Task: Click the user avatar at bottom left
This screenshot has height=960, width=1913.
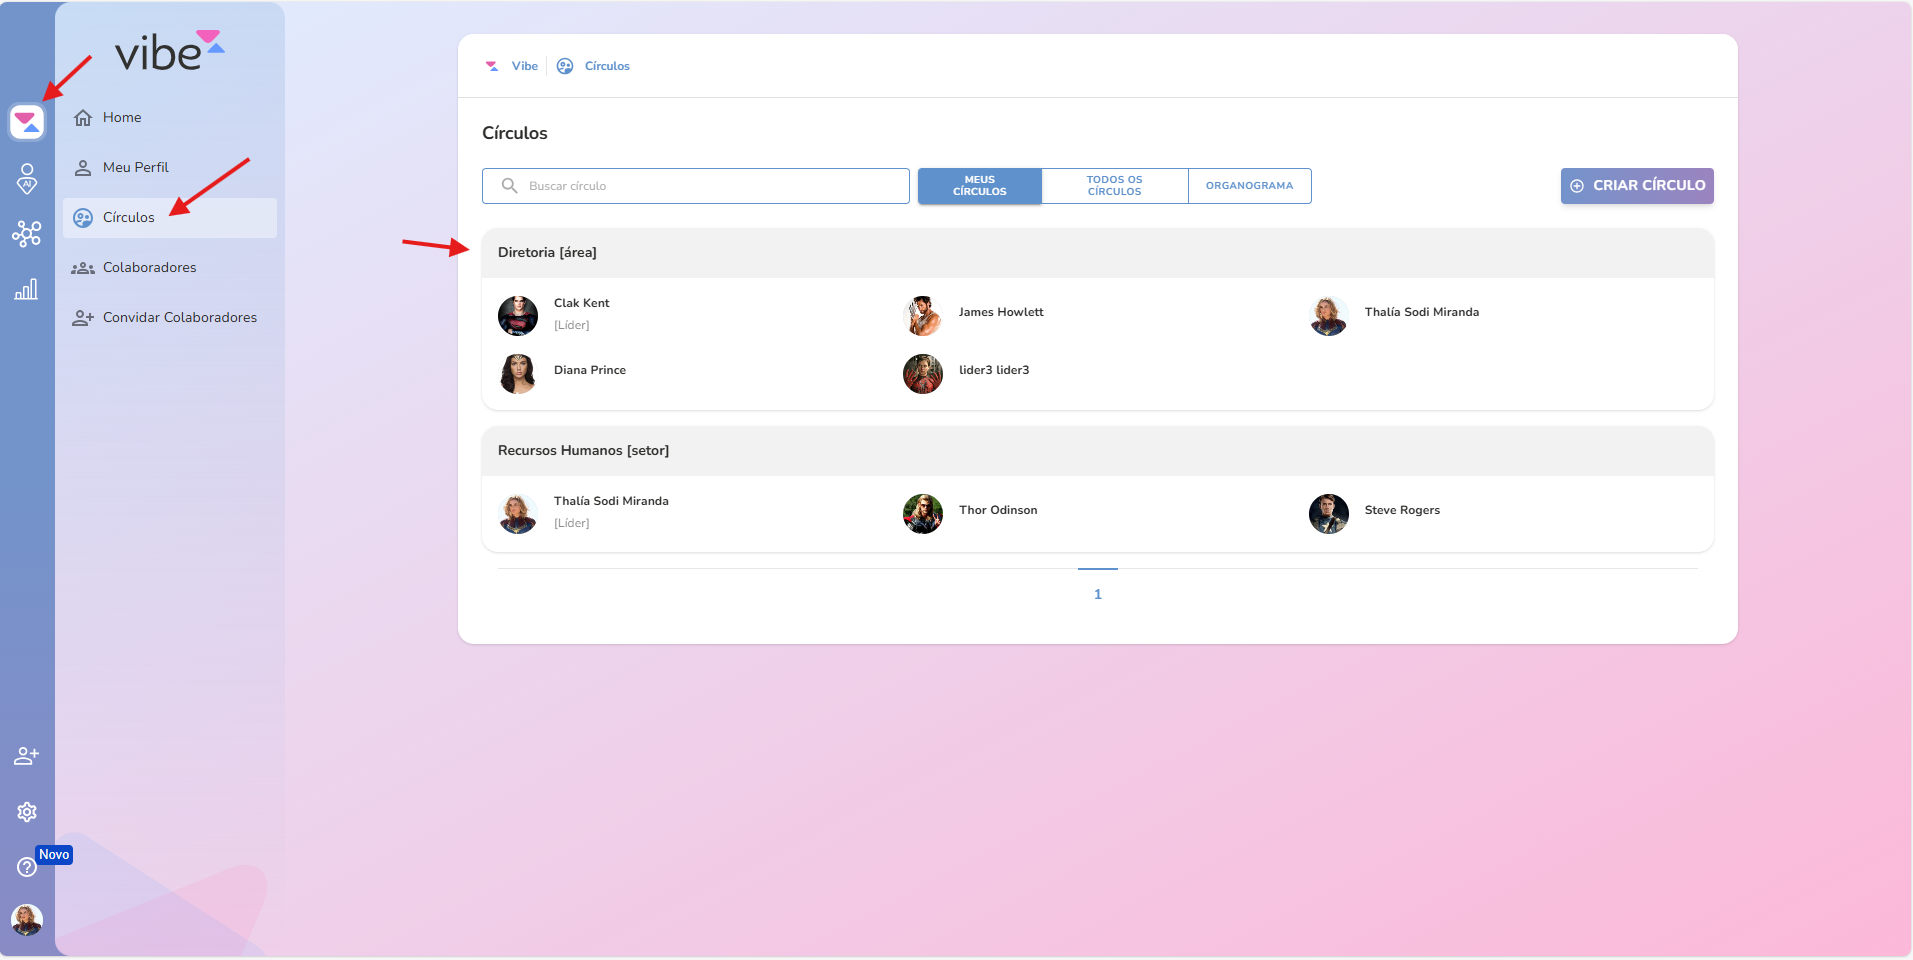Action: click(27, 919)
